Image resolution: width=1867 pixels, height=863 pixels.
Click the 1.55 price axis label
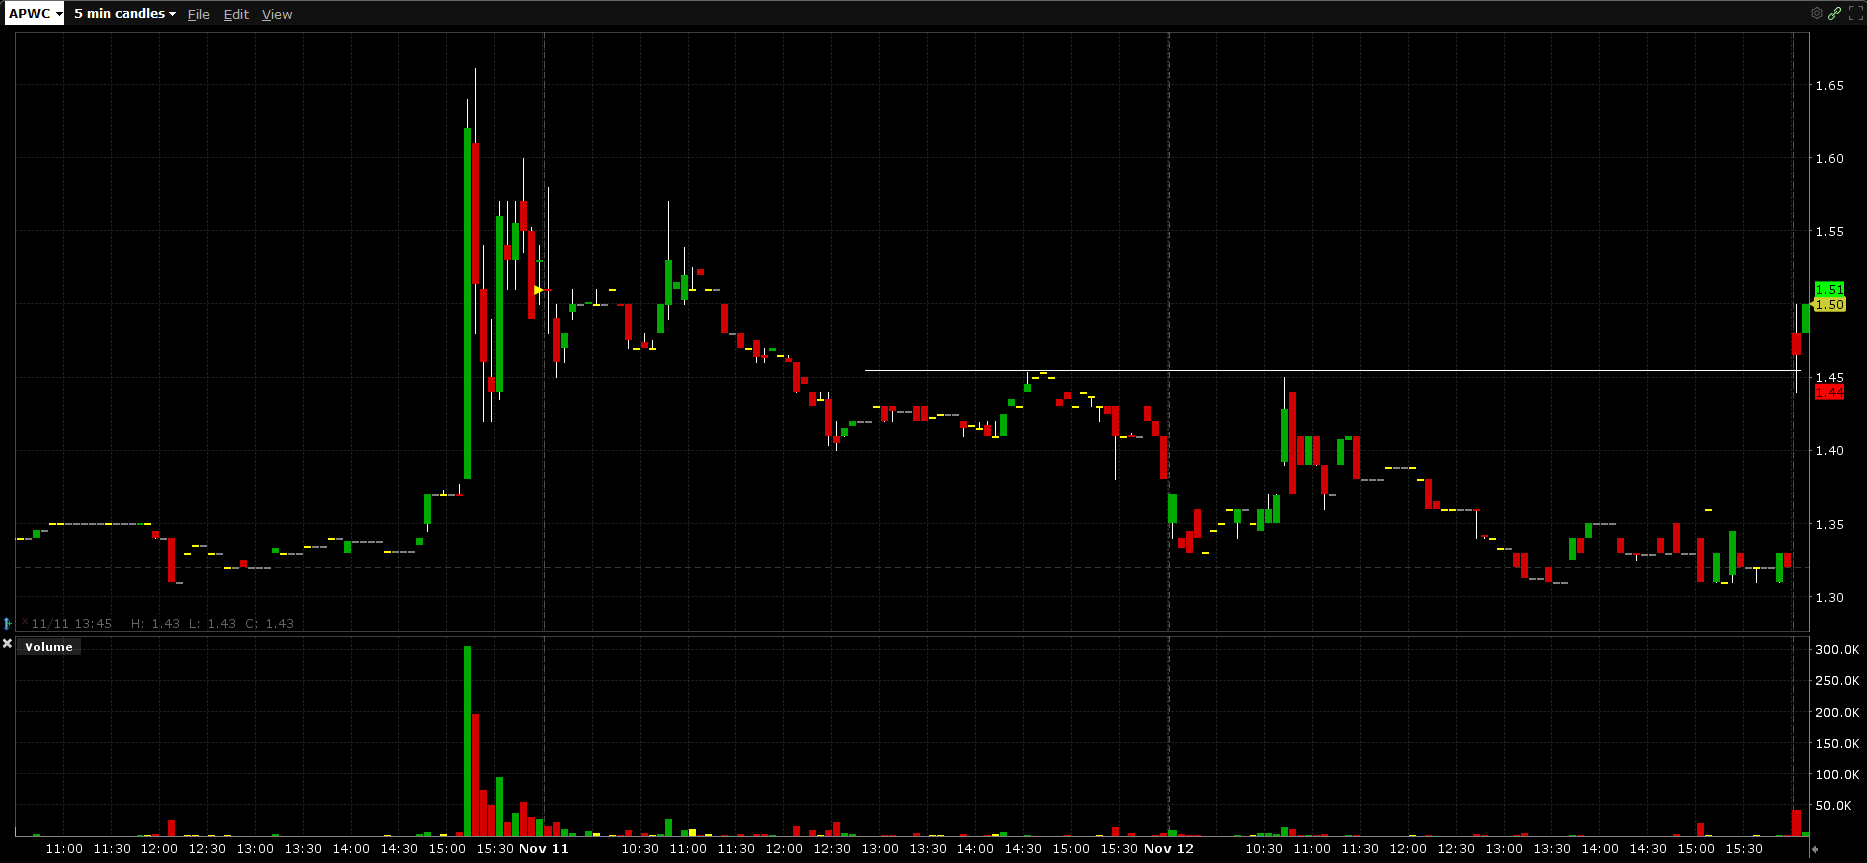(1830, 232)
